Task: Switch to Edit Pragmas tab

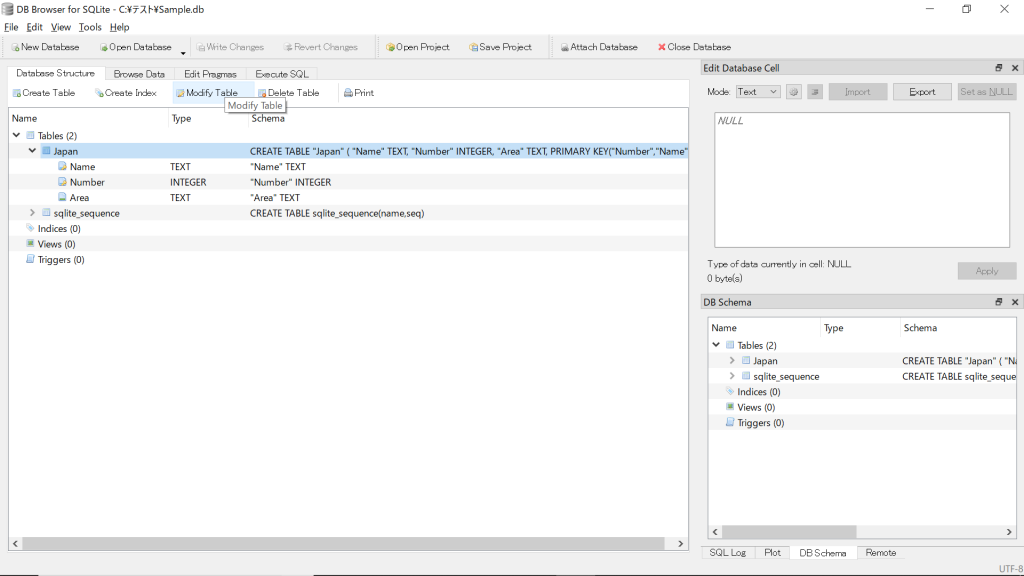Action: point(210,74)
